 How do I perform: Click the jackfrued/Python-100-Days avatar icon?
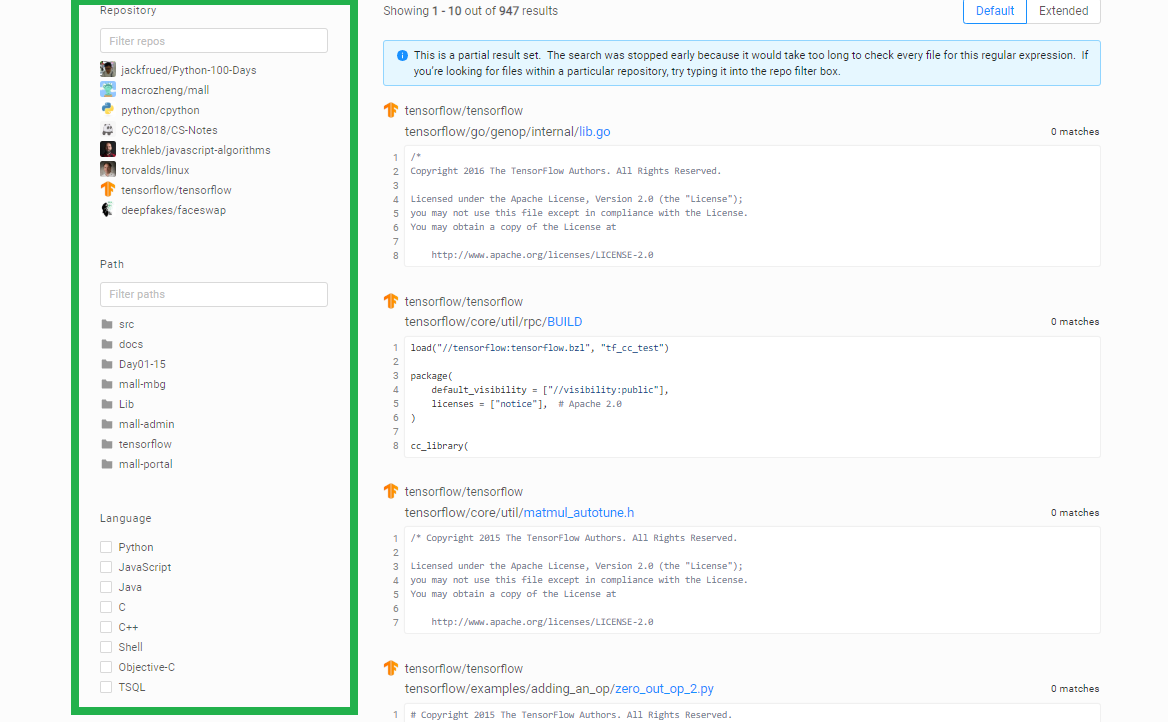[x=108, y=69]
